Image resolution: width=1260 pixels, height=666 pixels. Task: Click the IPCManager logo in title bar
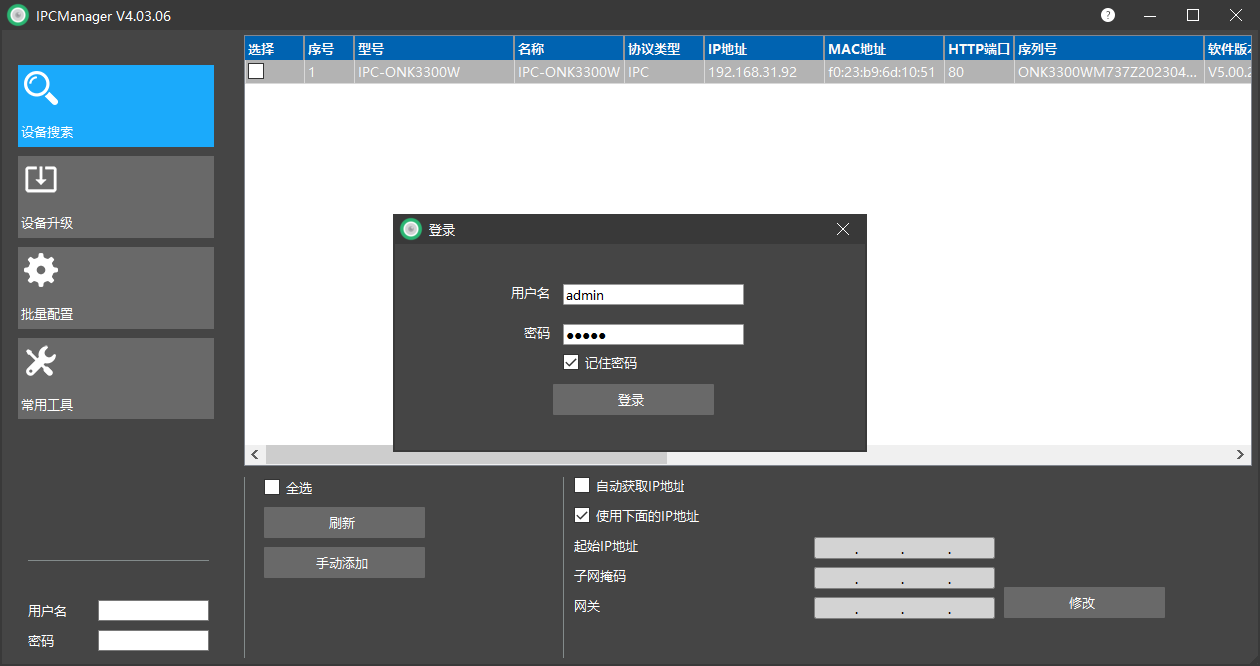coord(17,15)
